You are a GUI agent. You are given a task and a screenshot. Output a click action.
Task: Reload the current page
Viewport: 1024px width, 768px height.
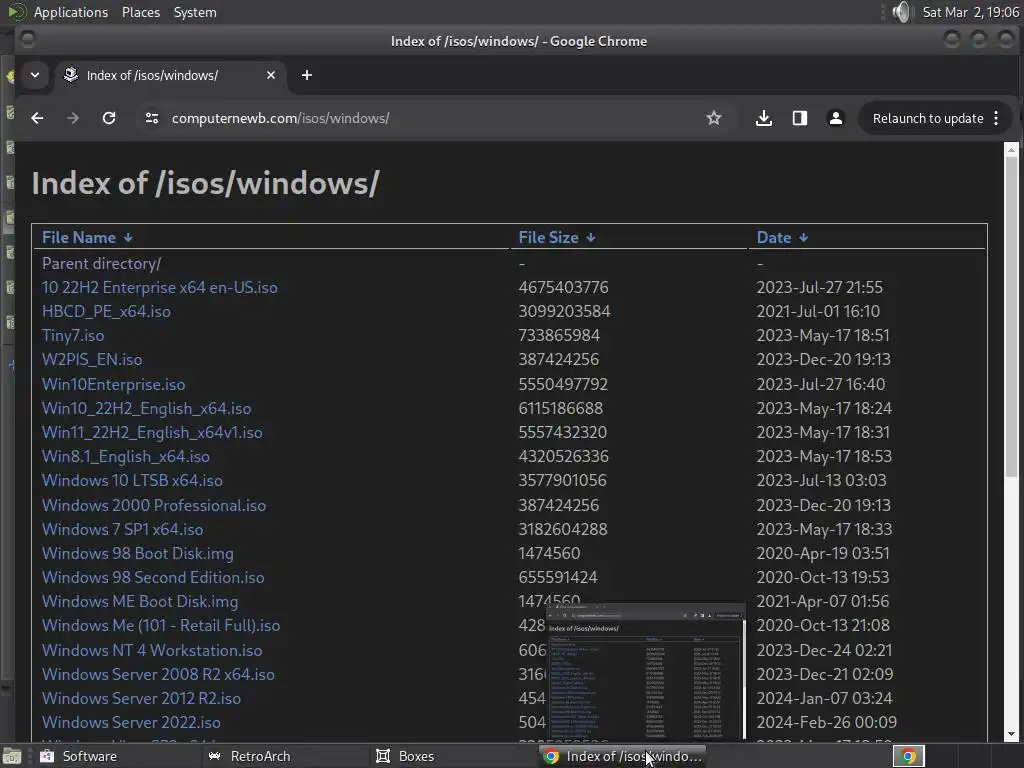point(109,118)
